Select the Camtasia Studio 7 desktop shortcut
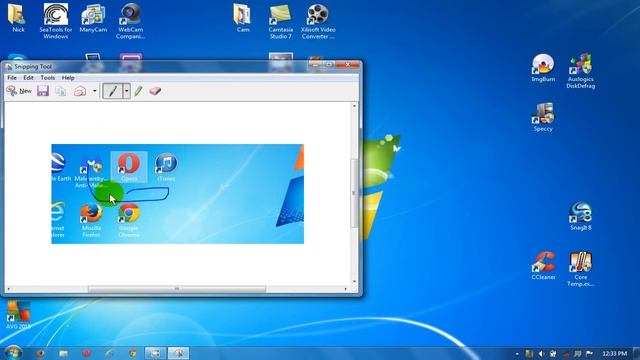Image resolution: width=640 pixels, height=360 pixels. coord(280,21)
